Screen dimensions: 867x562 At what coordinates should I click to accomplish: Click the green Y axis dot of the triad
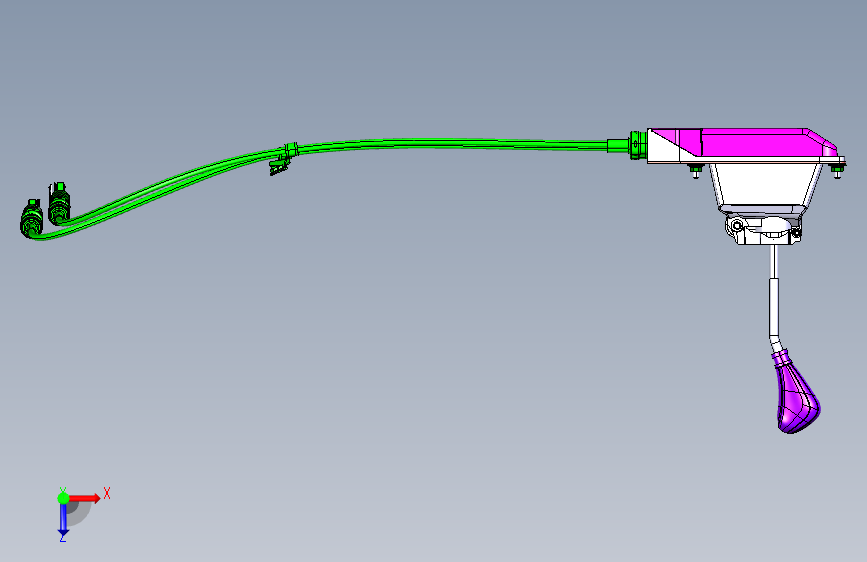click(63, 498)
